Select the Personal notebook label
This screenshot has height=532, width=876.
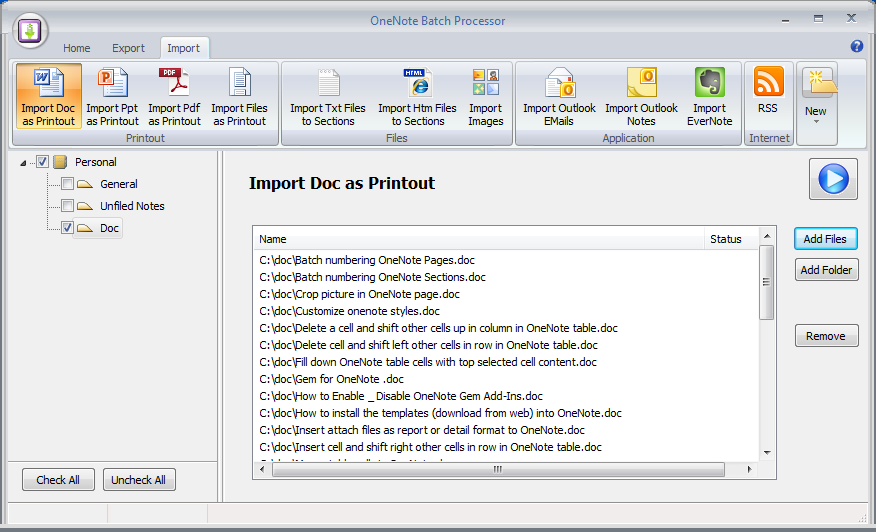click(x=96, y=162)
